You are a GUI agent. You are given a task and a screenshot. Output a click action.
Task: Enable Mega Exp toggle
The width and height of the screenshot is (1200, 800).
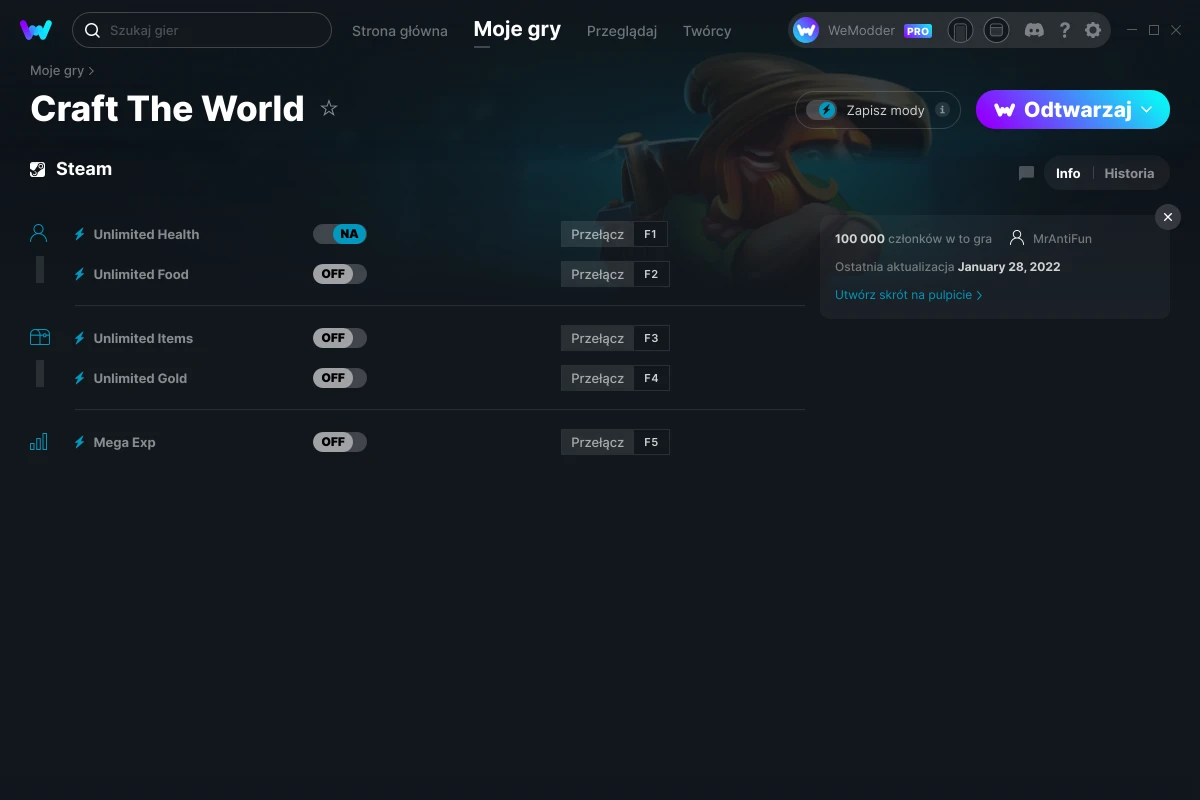tap(340, 442)
